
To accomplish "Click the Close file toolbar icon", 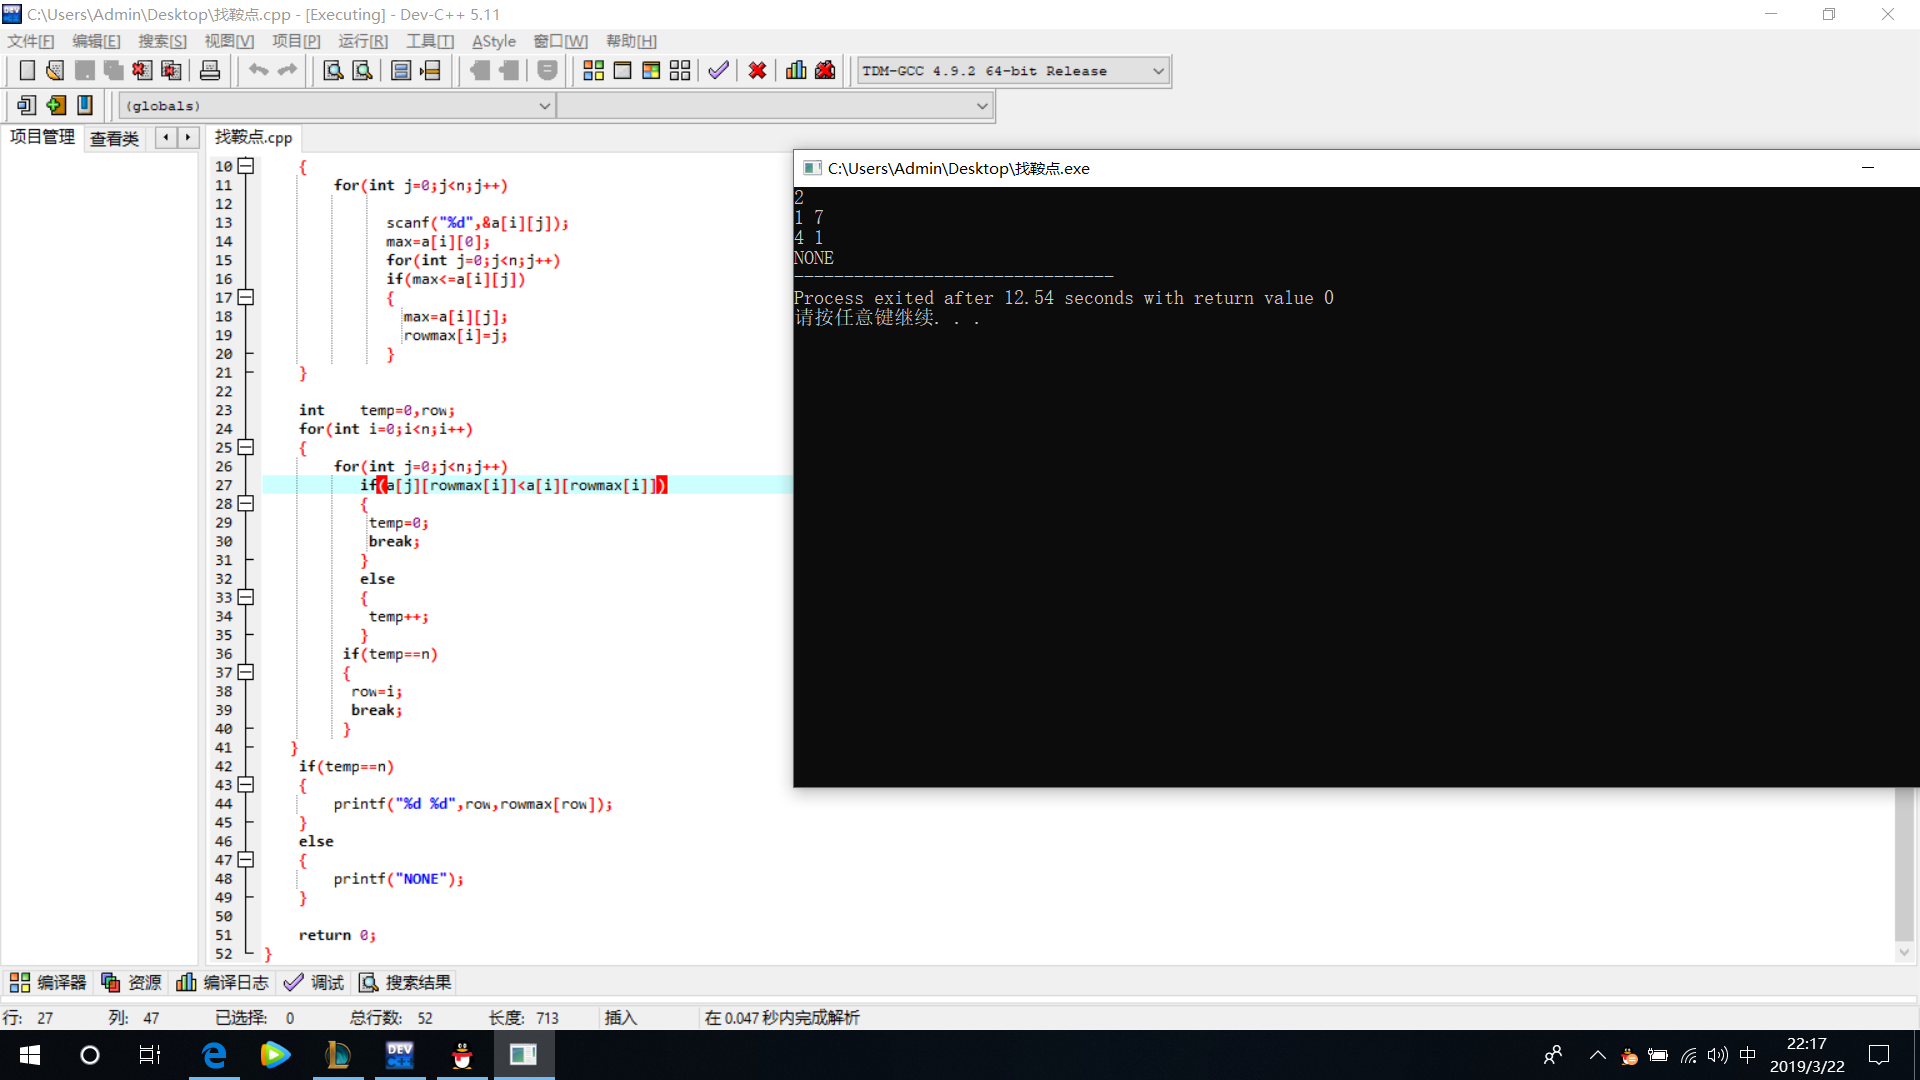I will pyautogui.click(x=143, y=71).
